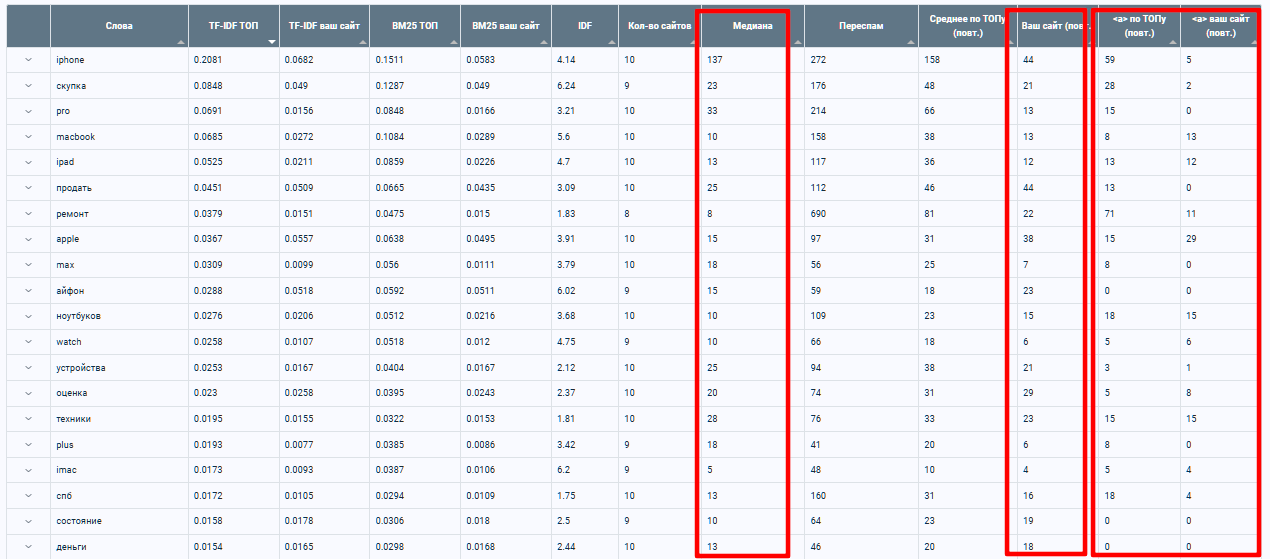Click sort triangle in Переспам header

(x=912, y=43)
